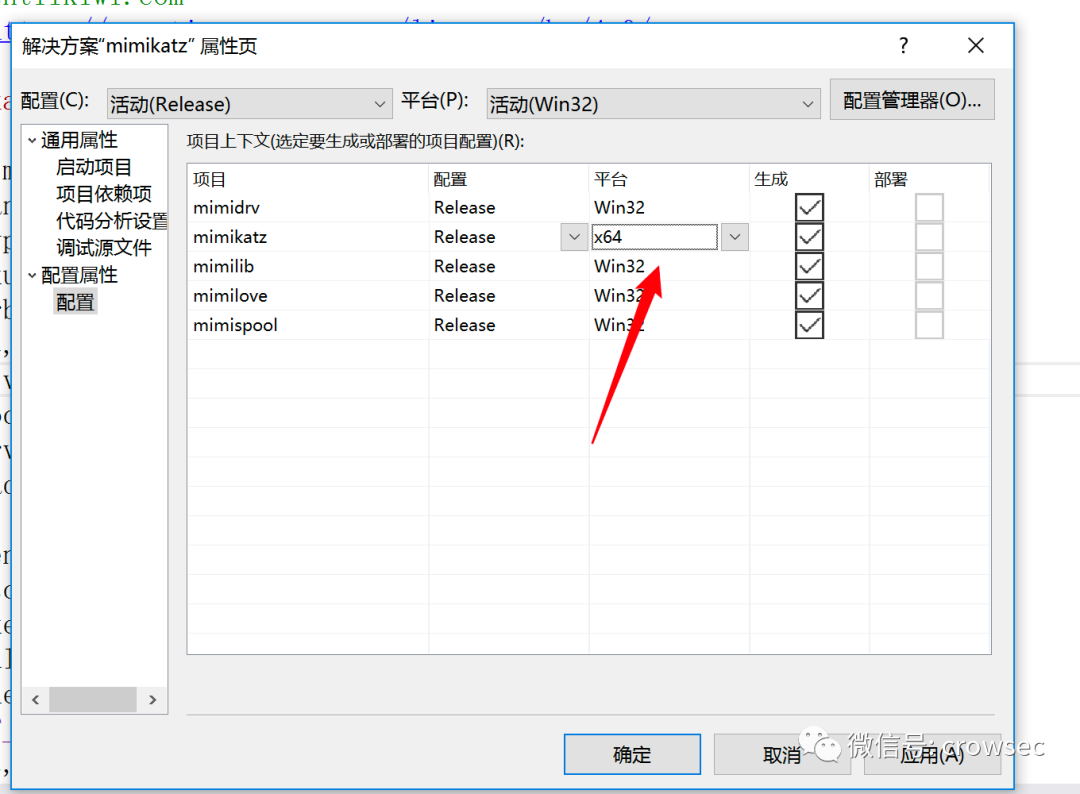Collapse the 配置属性 tree node
1080x794 pixels.
(x=32, y=275)
